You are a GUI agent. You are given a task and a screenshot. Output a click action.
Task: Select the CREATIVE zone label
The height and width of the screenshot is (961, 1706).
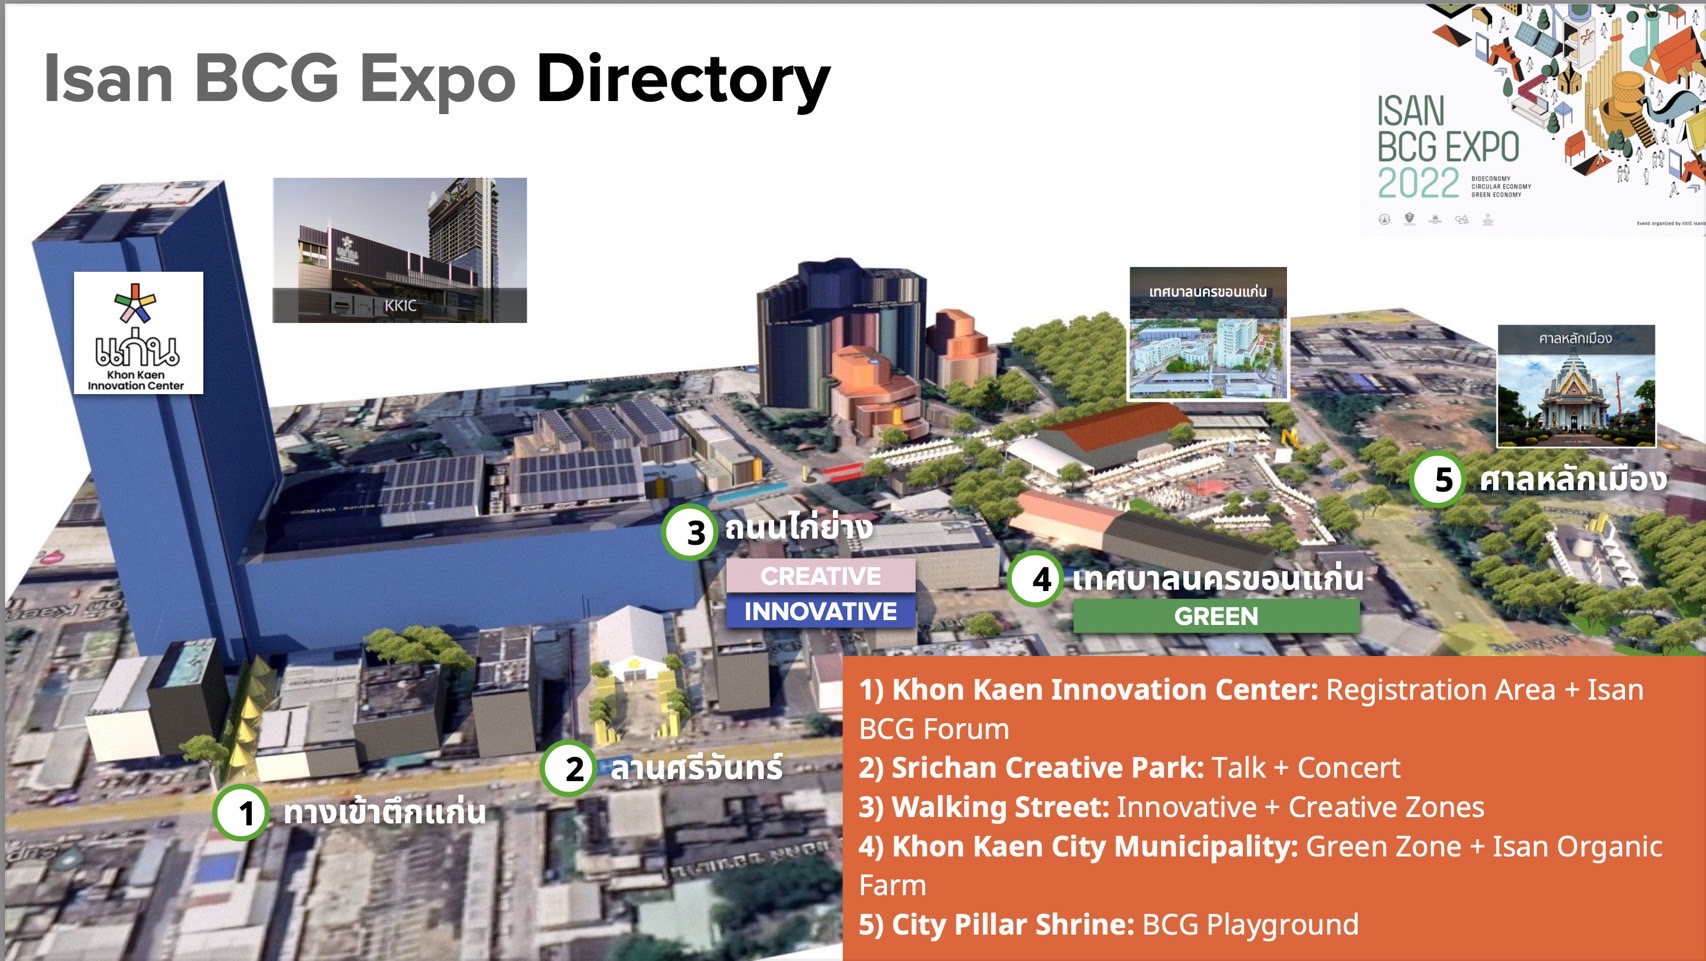coord(821,576)
